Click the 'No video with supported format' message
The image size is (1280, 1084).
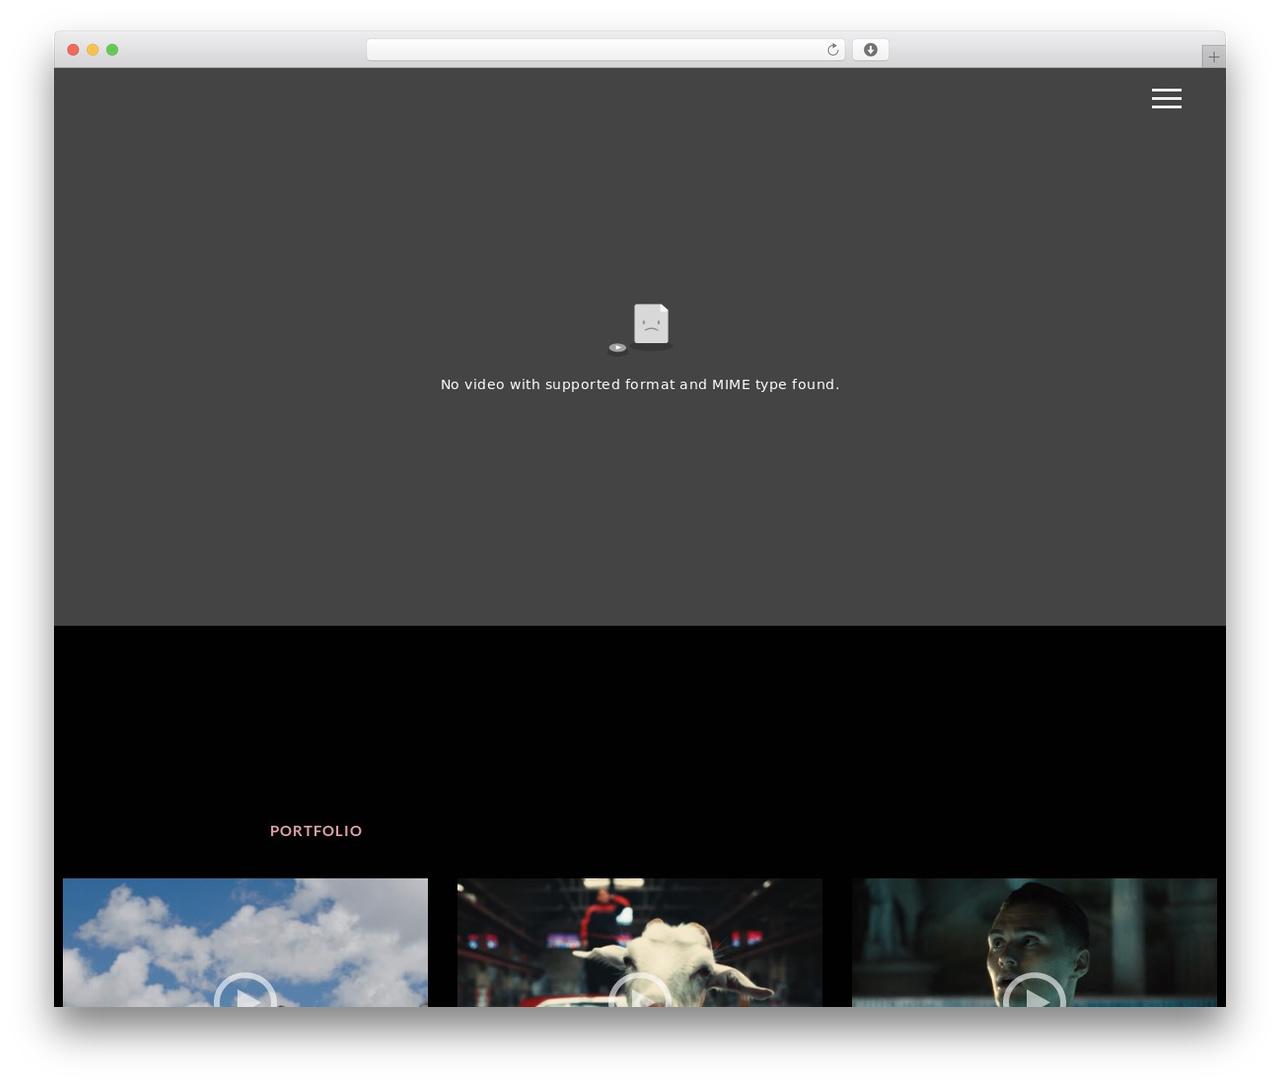640,384
